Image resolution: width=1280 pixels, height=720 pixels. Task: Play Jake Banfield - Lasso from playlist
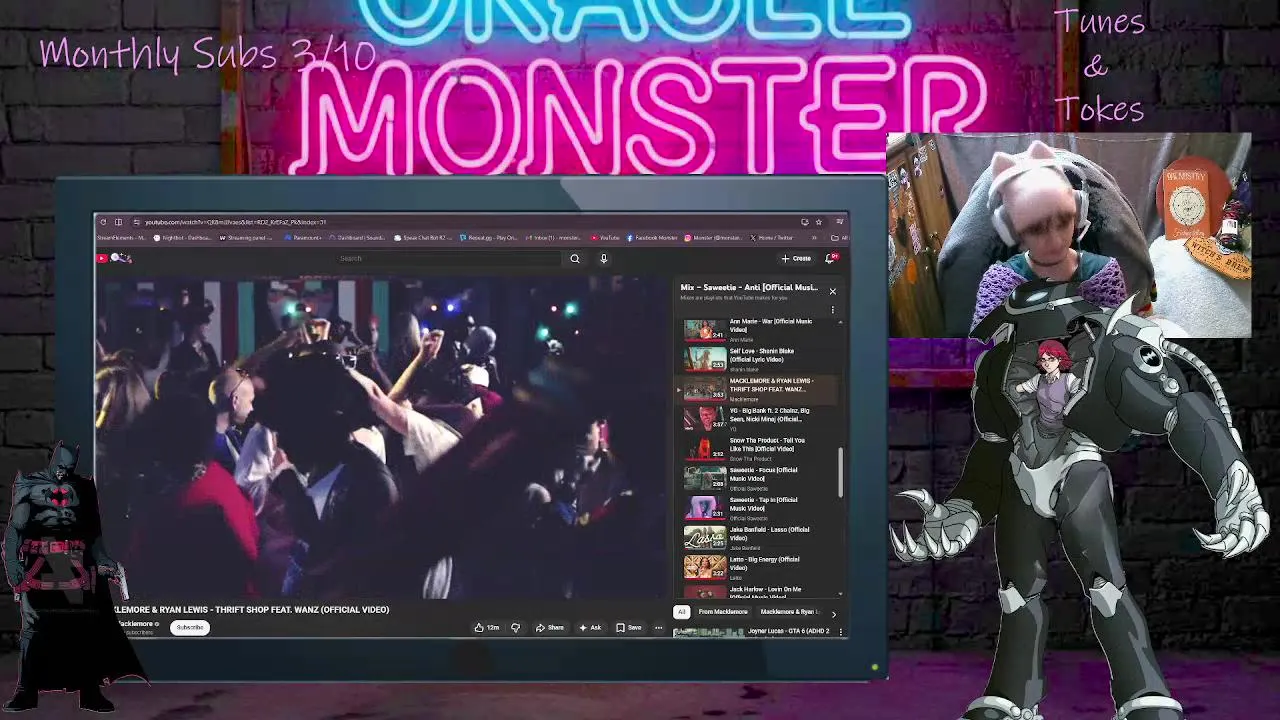click(x=760, y=538)
